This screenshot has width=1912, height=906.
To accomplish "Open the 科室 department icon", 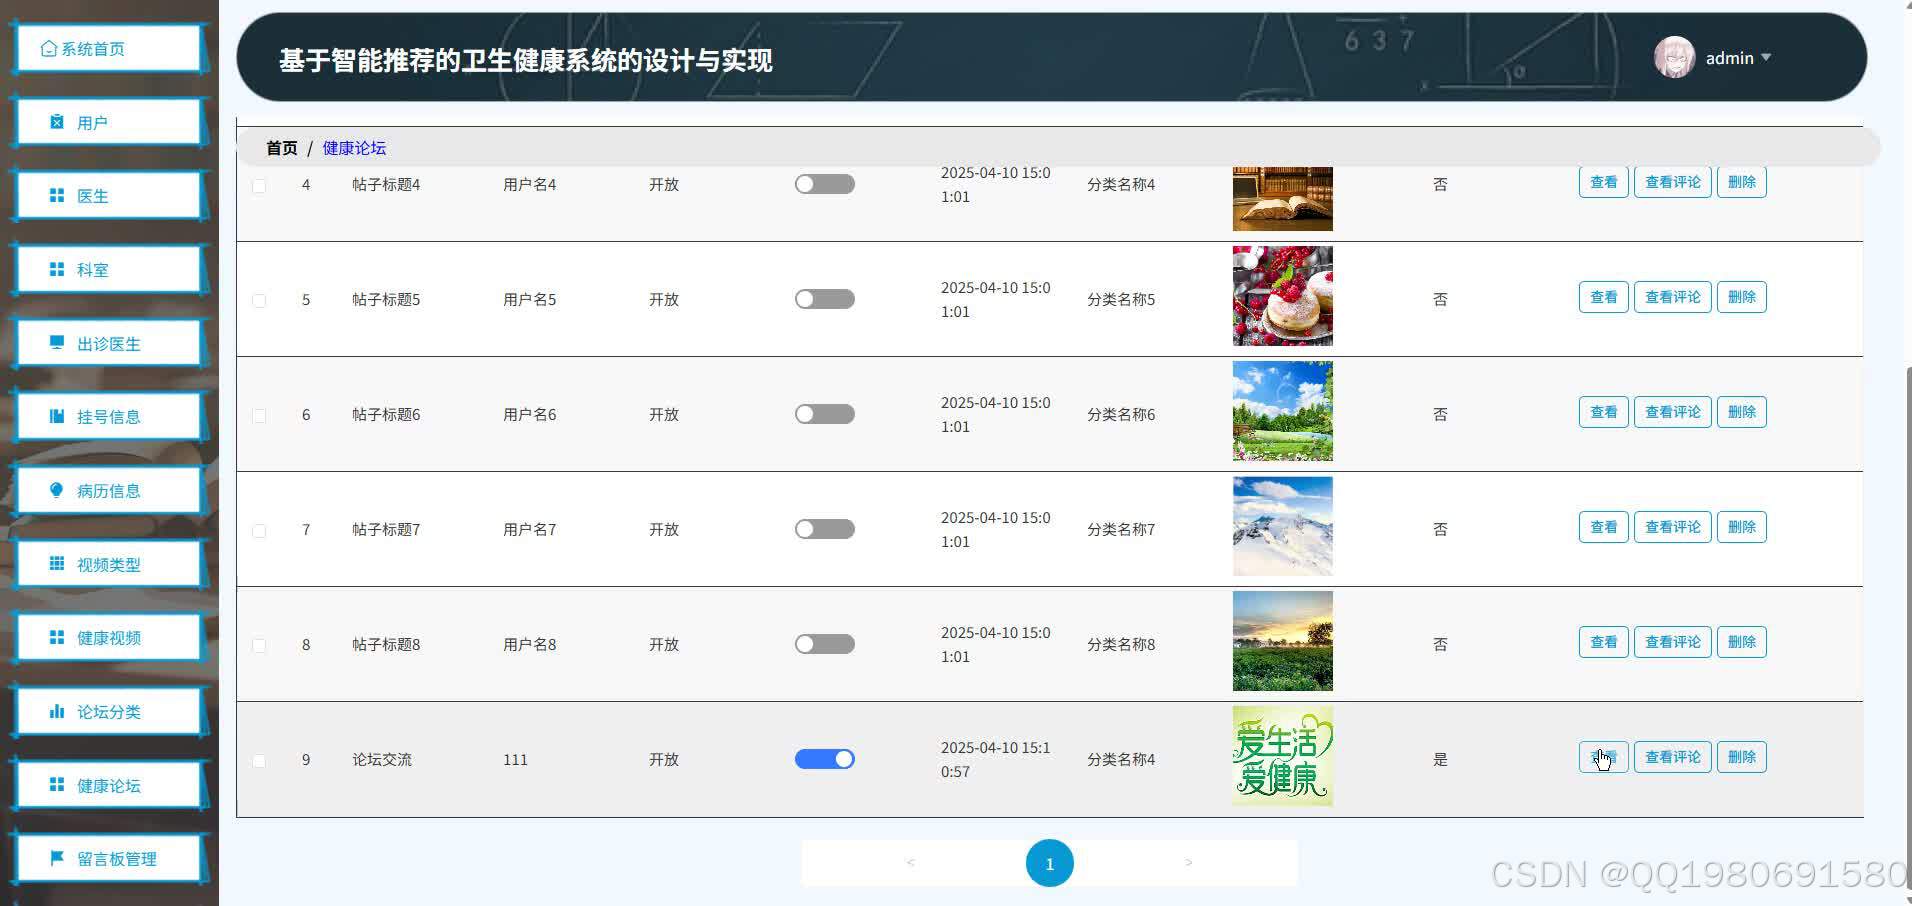I will click(x=55, y=269).
